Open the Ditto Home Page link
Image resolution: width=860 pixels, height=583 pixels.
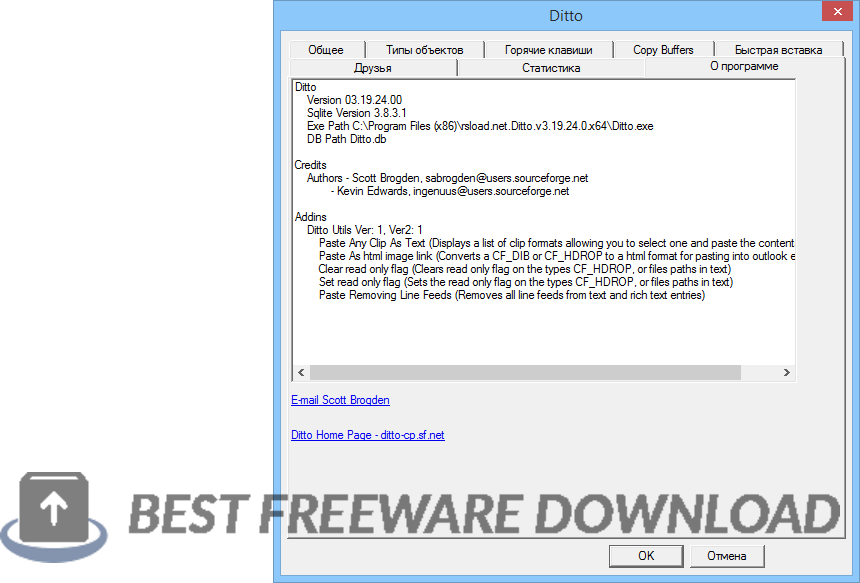coord(367,435)
